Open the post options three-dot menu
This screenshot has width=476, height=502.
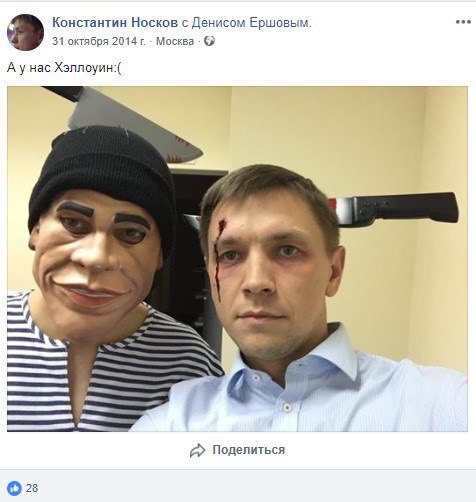[463, 22]
